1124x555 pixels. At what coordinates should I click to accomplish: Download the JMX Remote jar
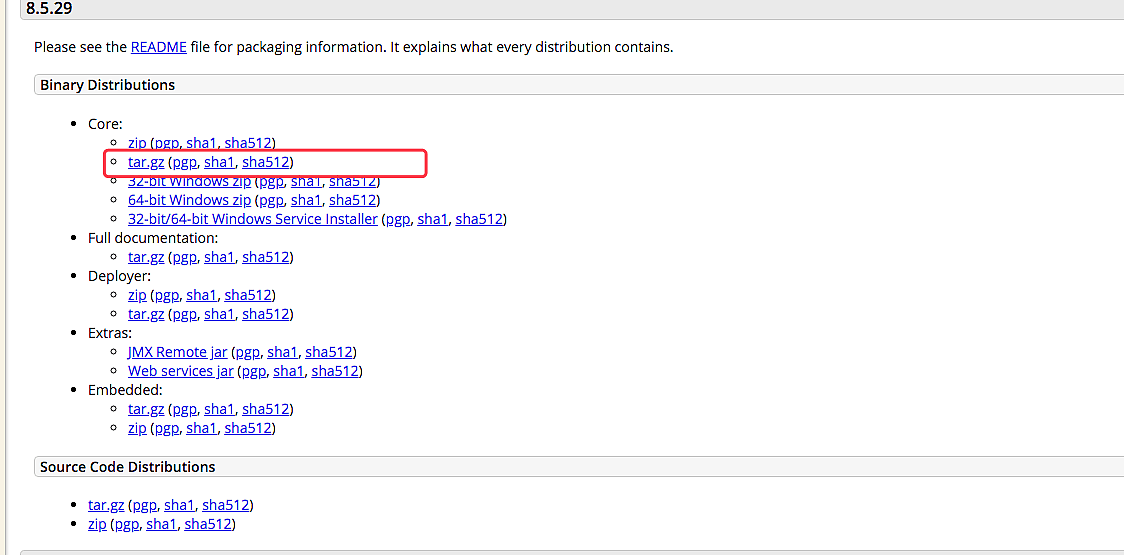[x=177, y=352]
